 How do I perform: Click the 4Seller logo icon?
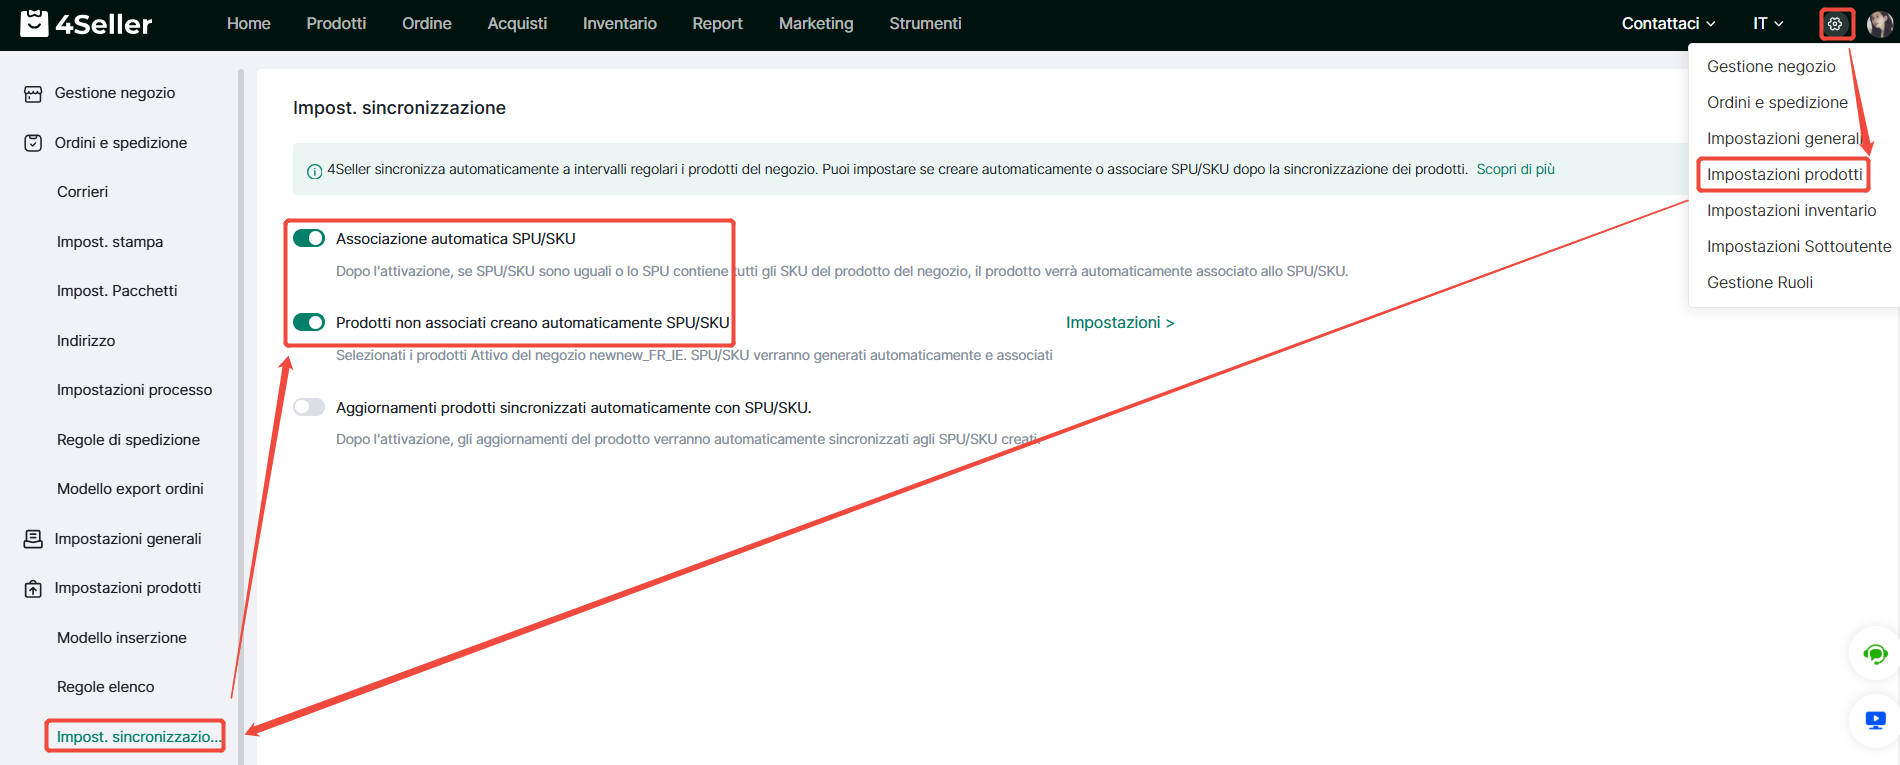[34, 23]
